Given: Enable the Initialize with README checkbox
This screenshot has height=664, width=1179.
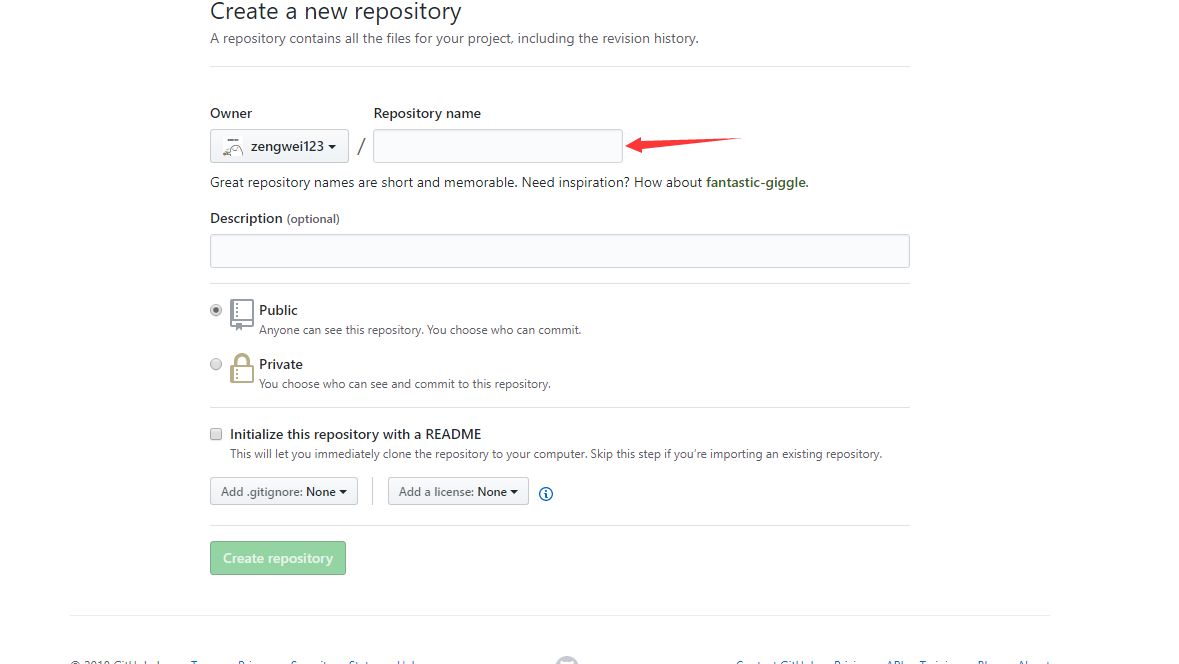Looking at the screenshot, I should click(x=216, y=434).
